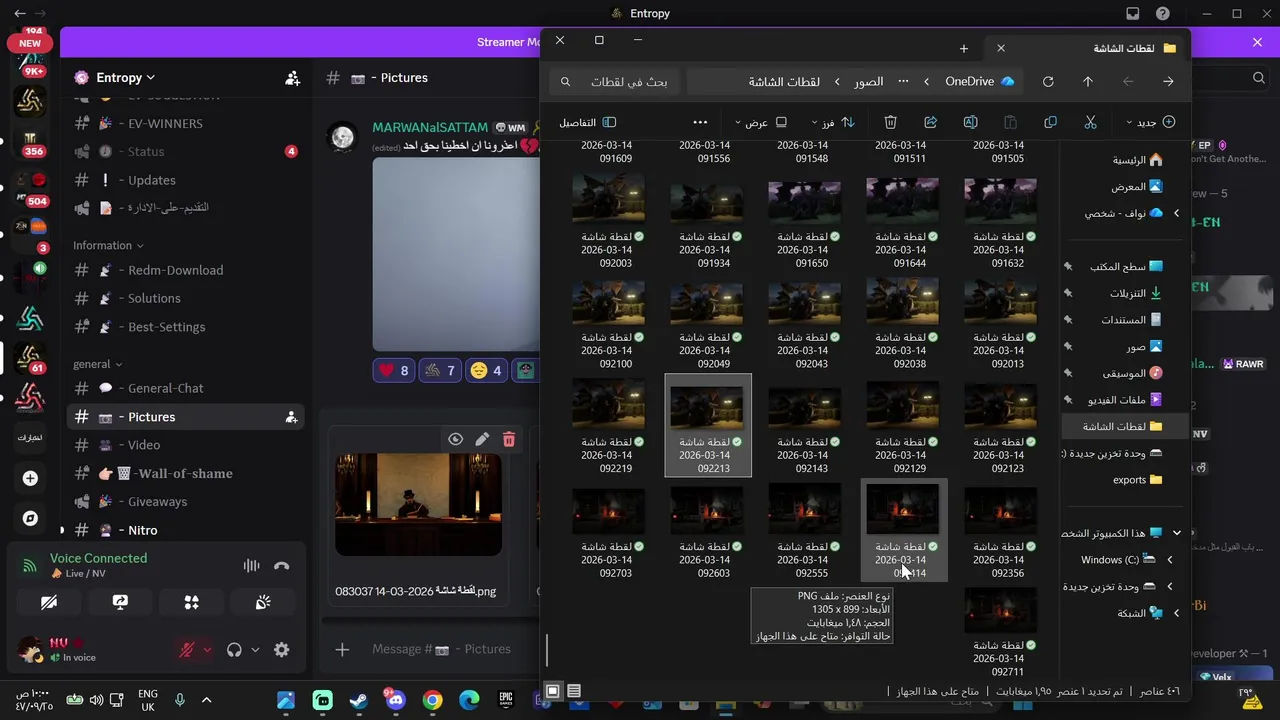Open the General-Chat channel
The width and height of the screenshot is (1280, 720).
tap(186, 388)
